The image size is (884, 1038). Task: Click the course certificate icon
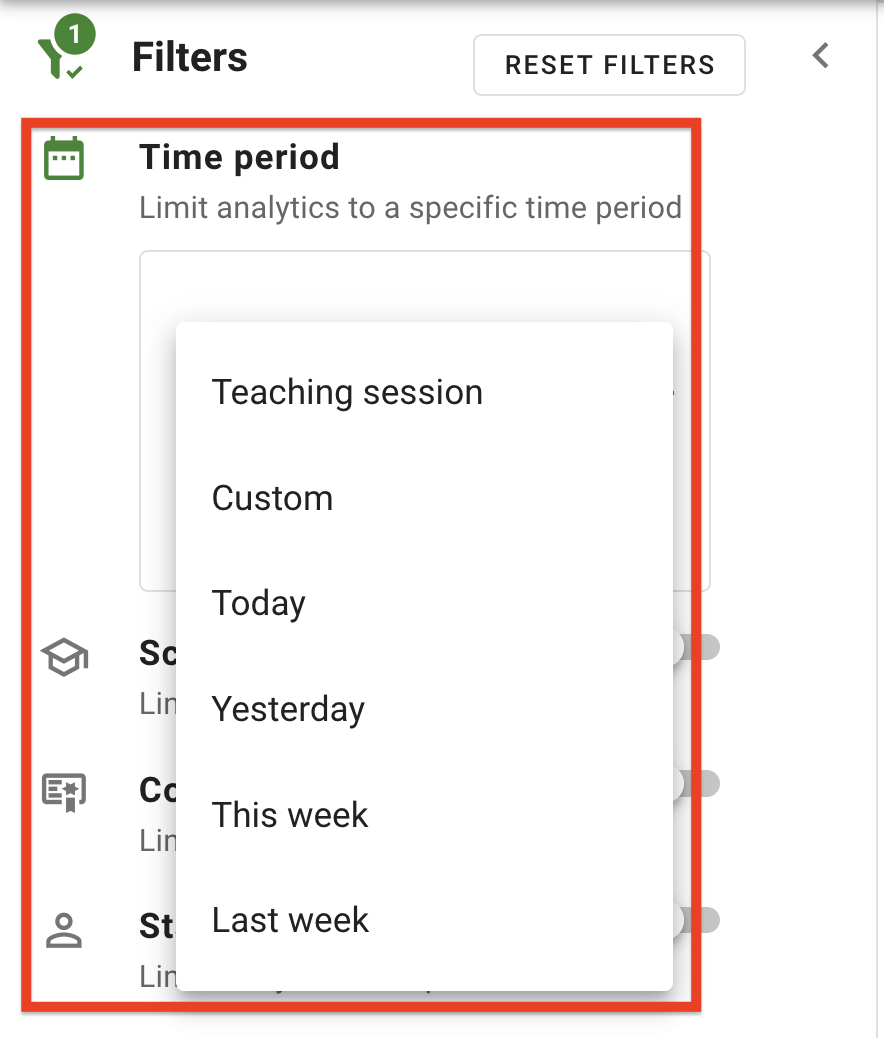[x=63, y=790]
